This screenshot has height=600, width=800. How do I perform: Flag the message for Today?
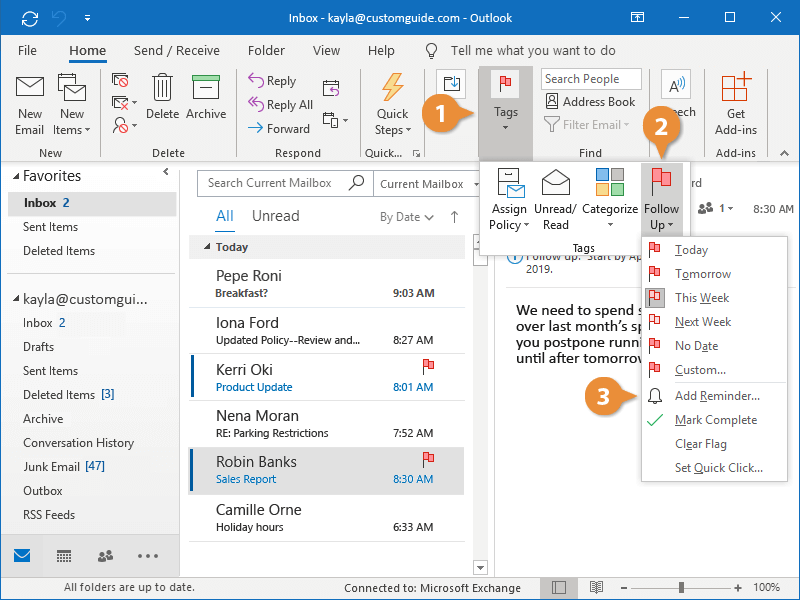[x=714, y=249]
